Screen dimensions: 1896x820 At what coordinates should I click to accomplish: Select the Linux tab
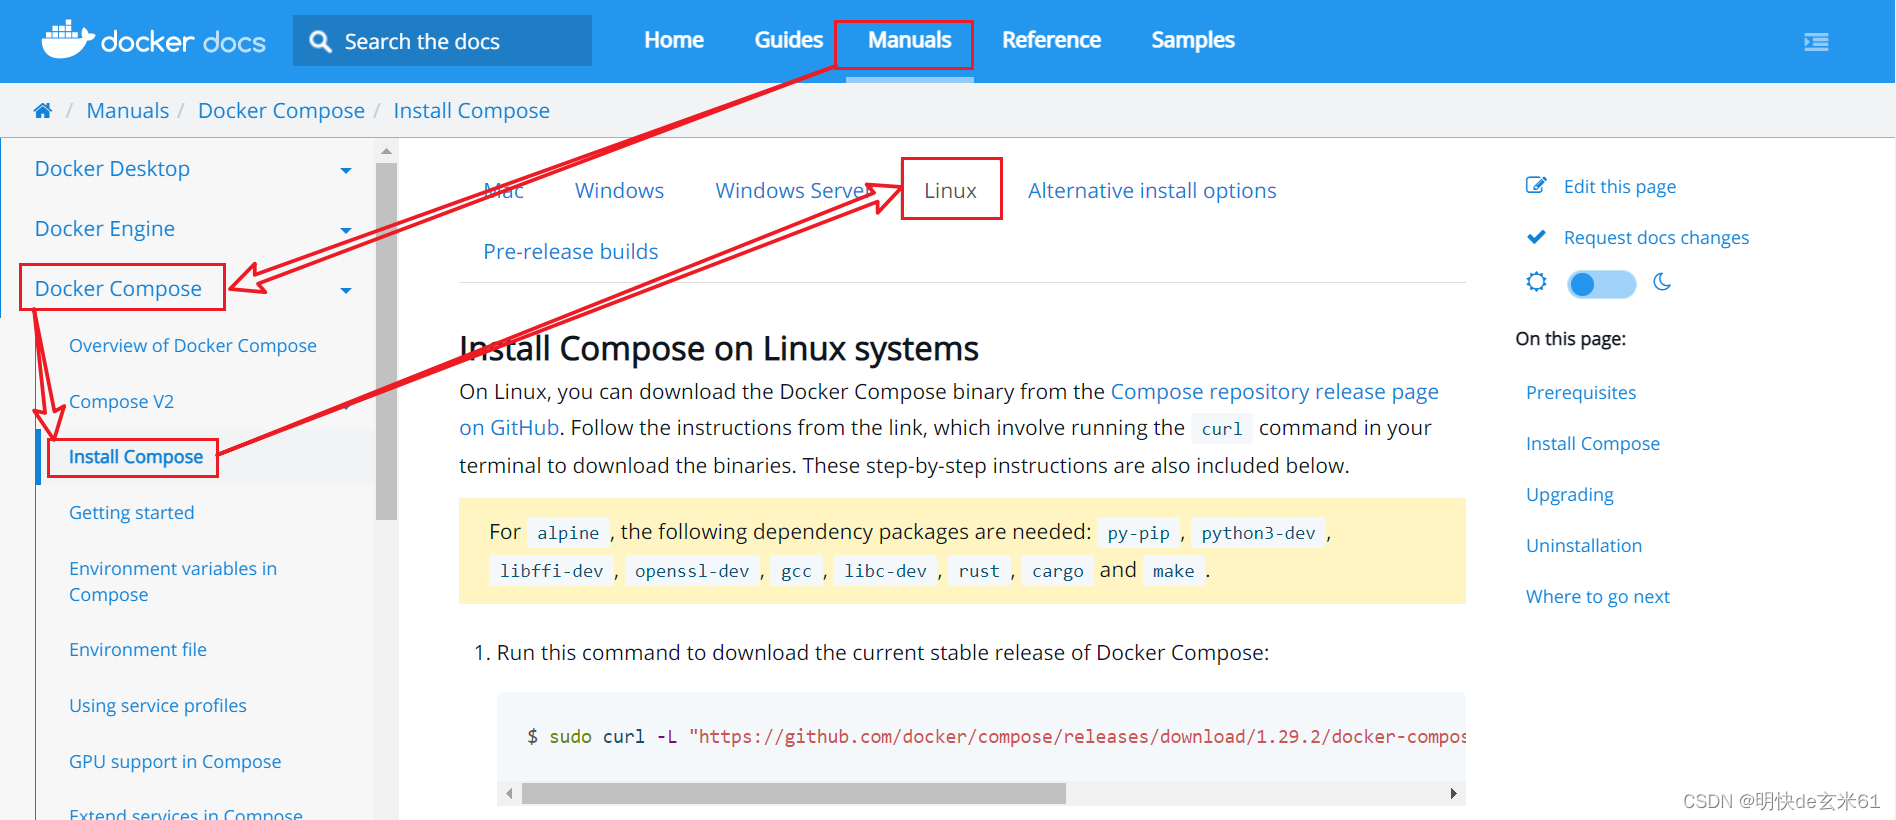click(x=950, y=191)
